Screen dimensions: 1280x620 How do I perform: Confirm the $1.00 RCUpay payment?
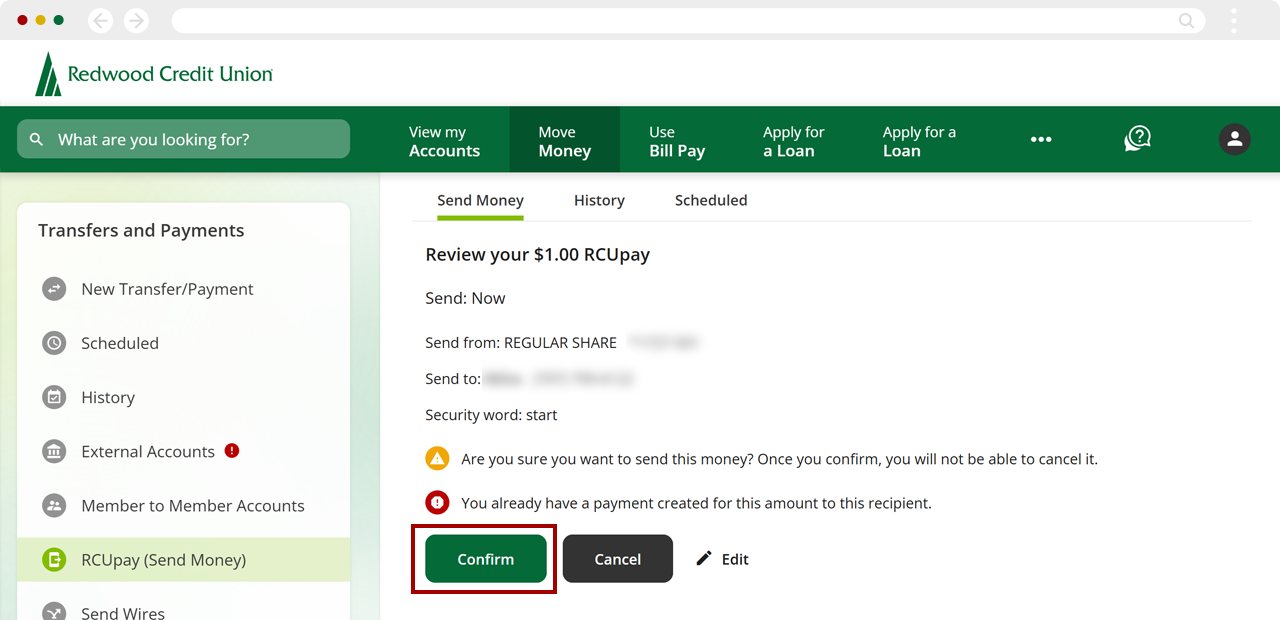(x=486, y=559)
